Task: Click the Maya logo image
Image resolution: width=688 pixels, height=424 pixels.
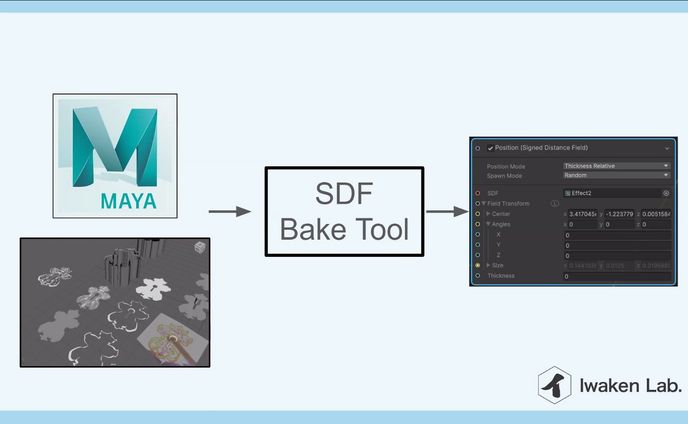Action: pyautogui.click(x=115, y=156)
